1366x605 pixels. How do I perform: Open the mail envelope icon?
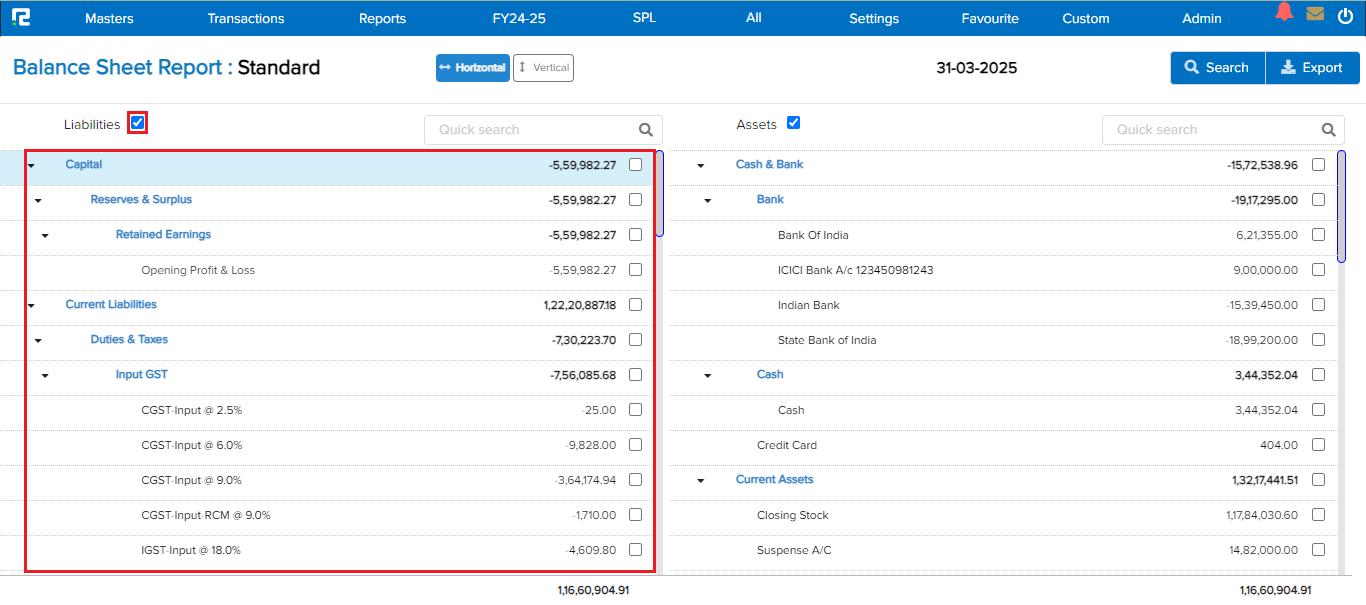[1315, 14]
